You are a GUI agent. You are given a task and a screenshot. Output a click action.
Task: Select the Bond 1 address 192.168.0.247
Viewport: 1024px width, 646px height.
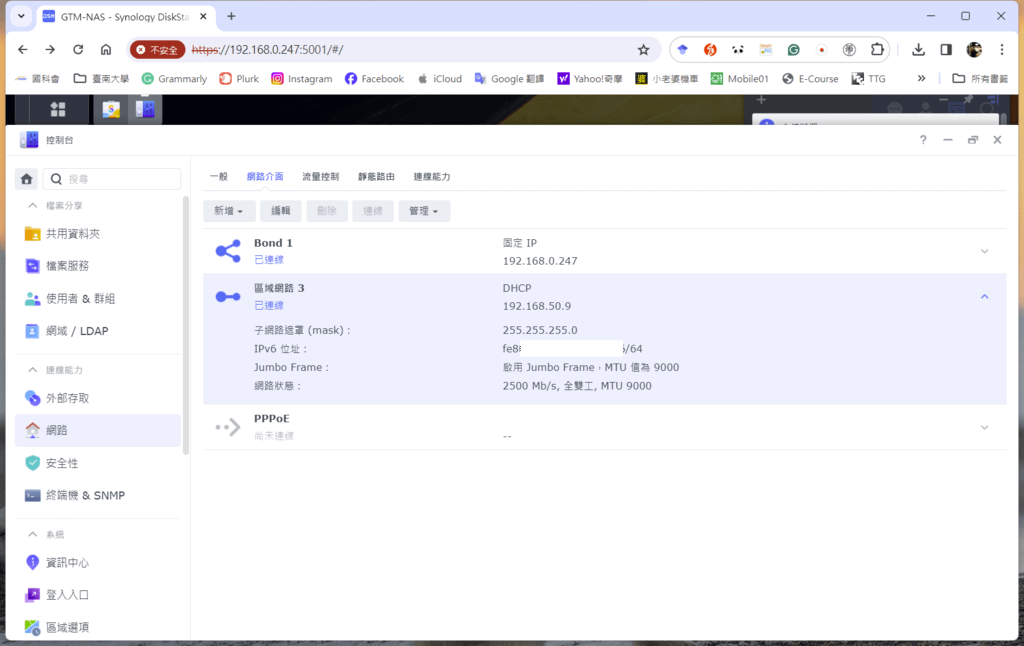click(540, 261)
